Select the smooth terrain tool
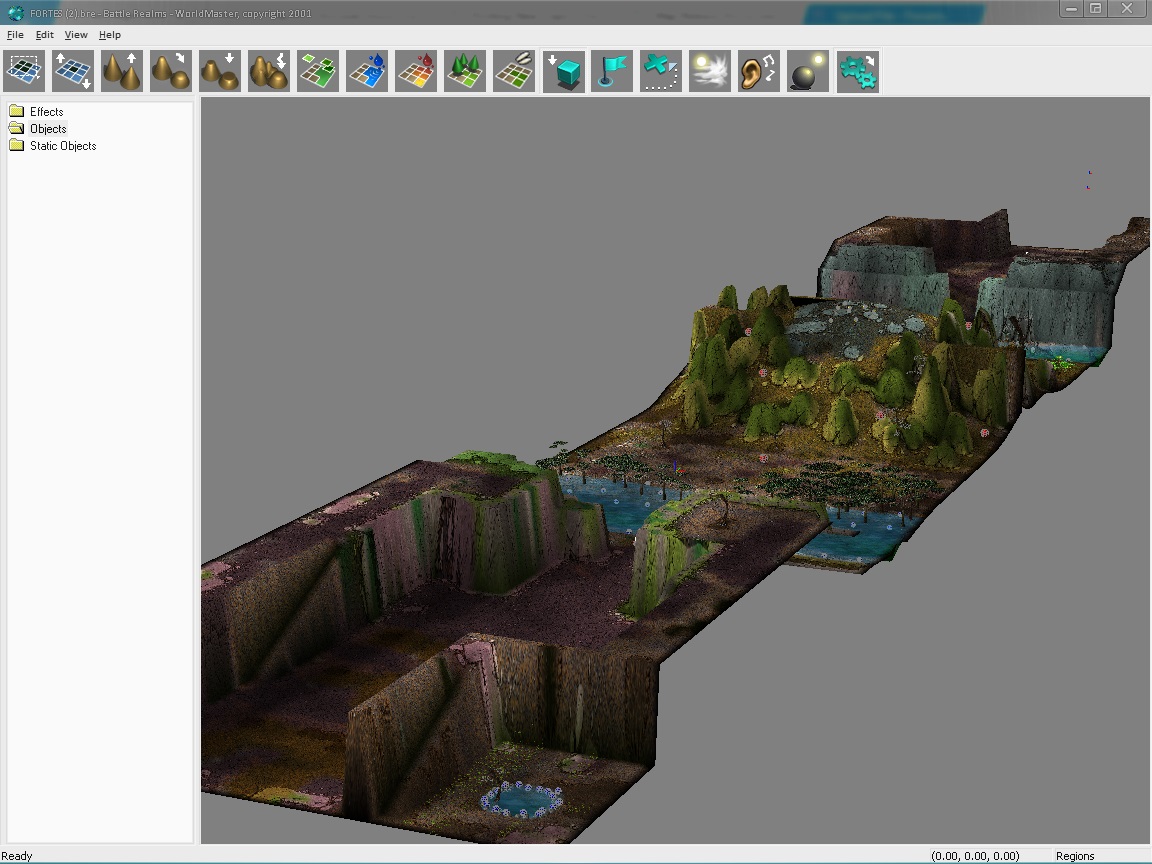The width and height of the screenshot is (1152, 864). pos(170,71)
